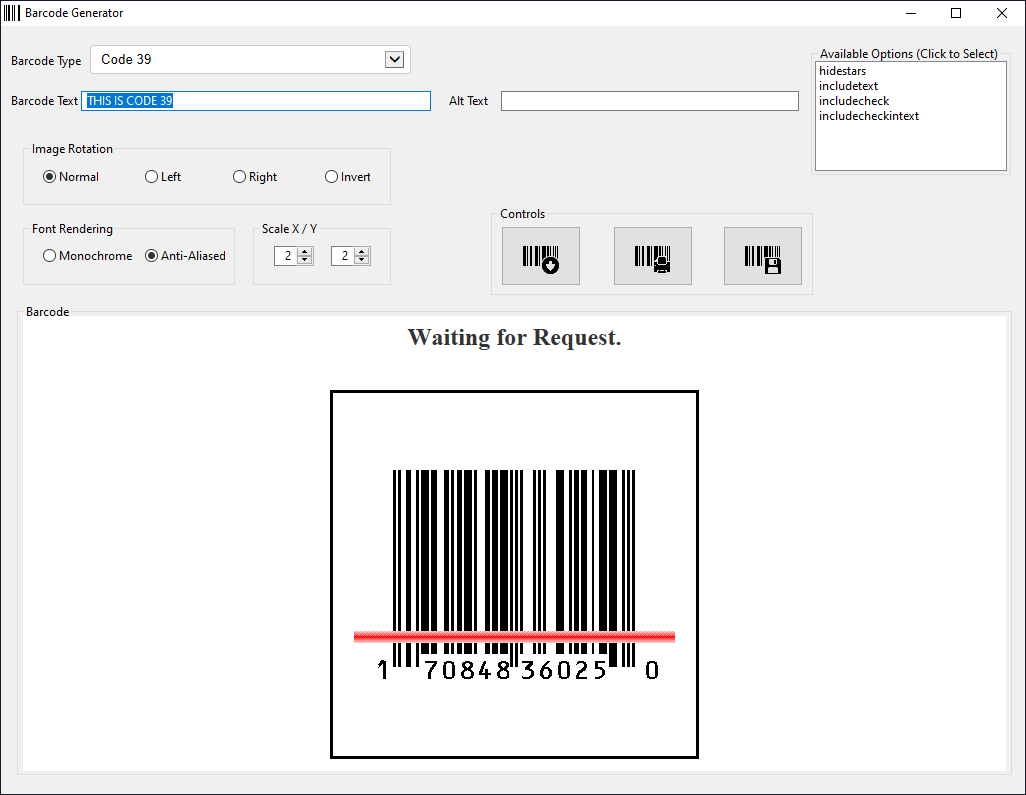This screenshot has height=795, width=1026.
Task: Enable Monochrome font rendering
Action: [50, 256]
